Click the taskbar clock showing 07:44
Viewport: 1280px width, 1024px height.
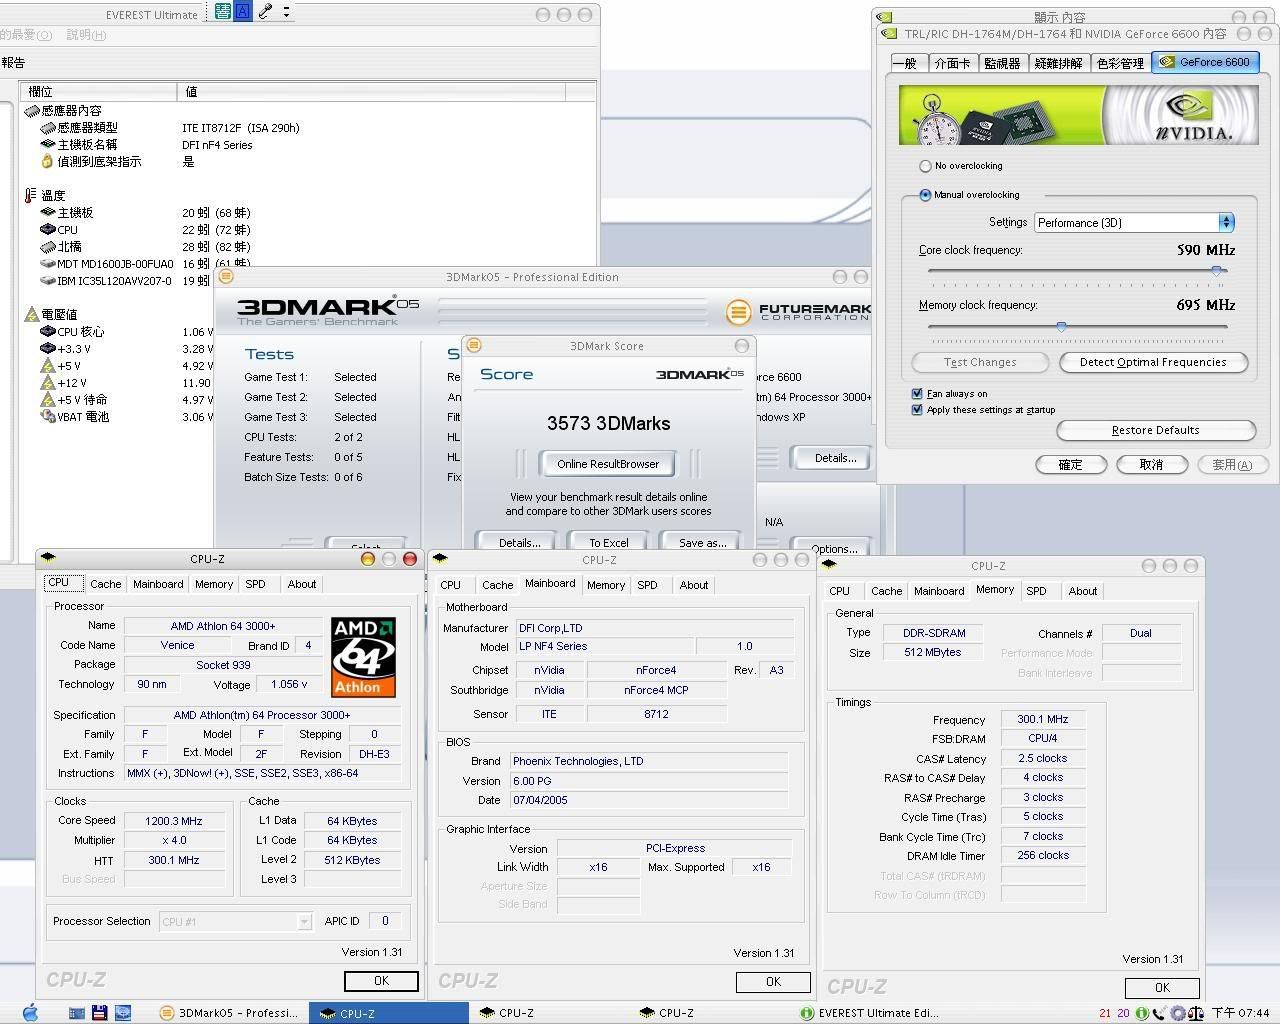pyautogui.click(x=1240, y=1013)
